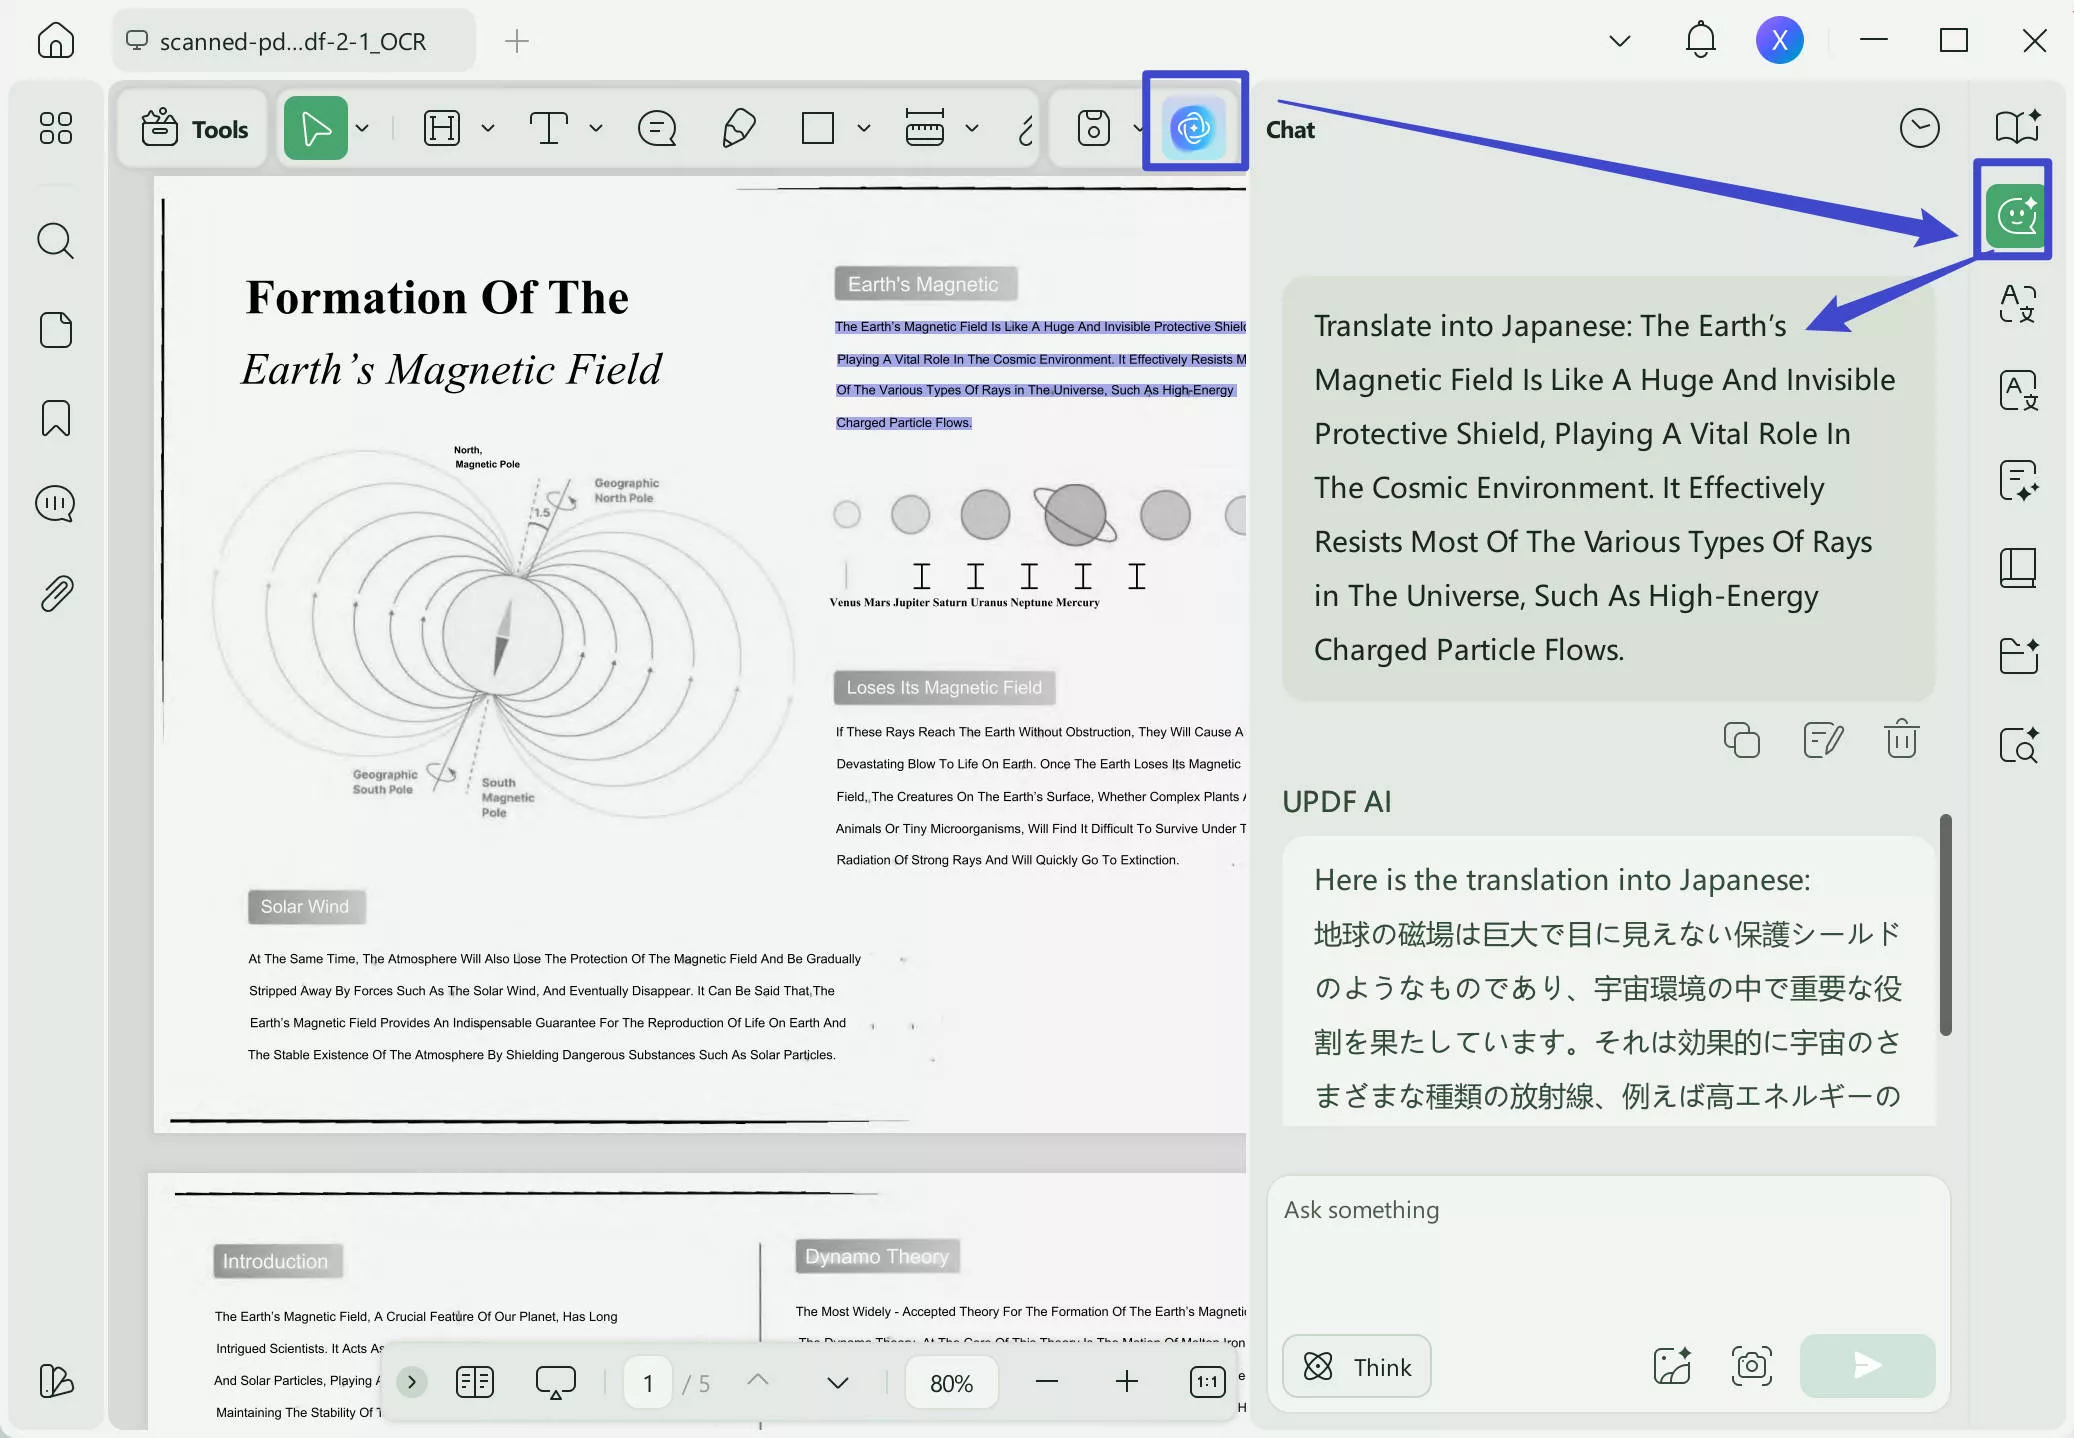This screenshot has width=2074, height=1438.
Task: Select the Rectangle shape tool
Action: click(818, 128)
